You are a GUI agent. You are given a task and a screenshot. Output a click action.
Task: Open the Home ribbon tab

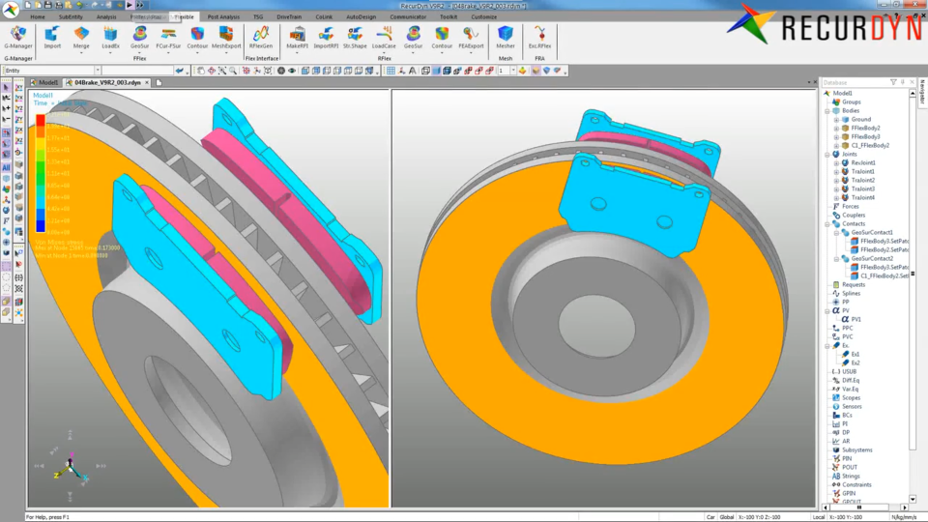[x=37, y=17]
